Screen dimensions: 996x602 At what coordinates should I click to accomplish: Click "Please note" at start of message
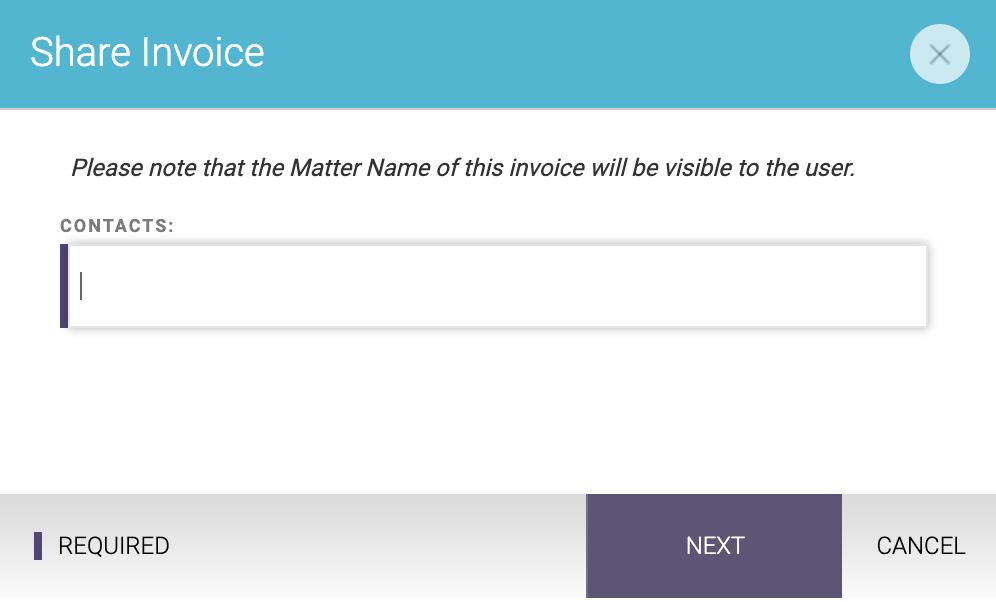pyautogui.click(x=107, y=168)
